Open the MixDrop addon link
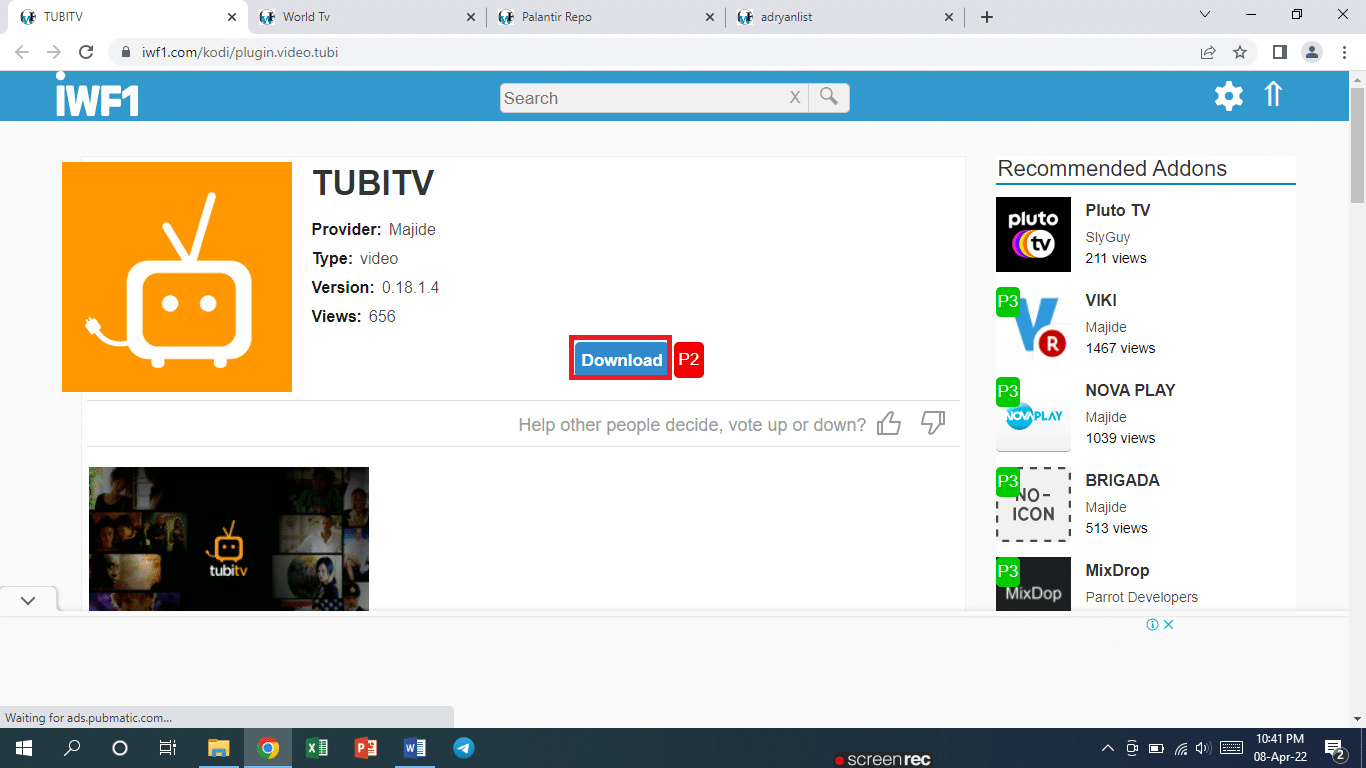Screen dimensions: 1366x768 pos(1117,570)
